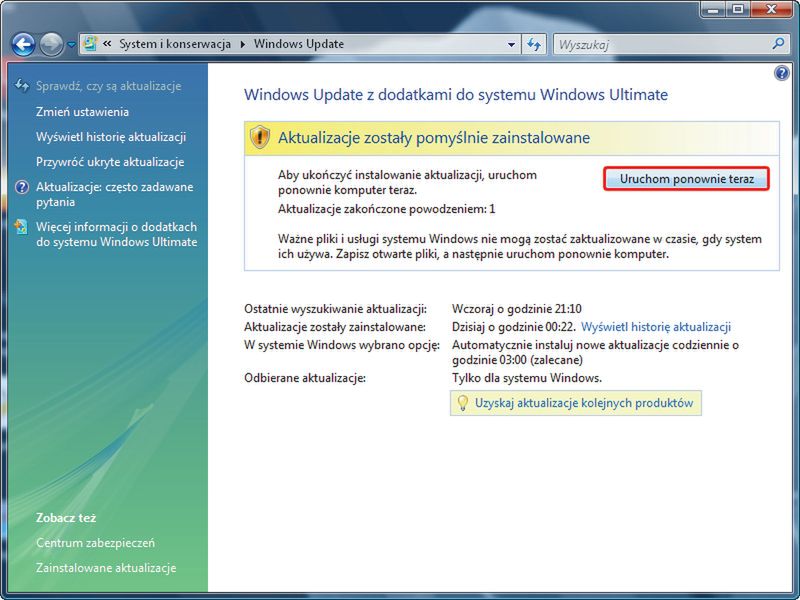Click the Control Panel icon in address bar
Screen dimensions: 800x600
(90, 44)
